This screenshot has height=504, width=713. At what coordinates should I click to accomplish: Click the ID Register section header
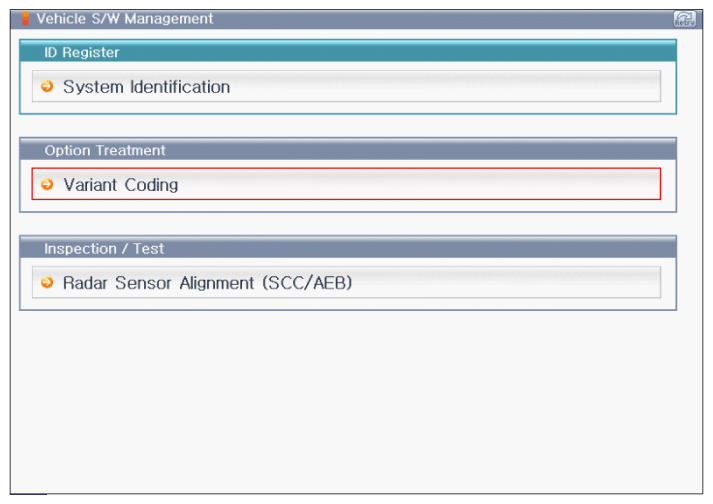click(x=82, y=52)
